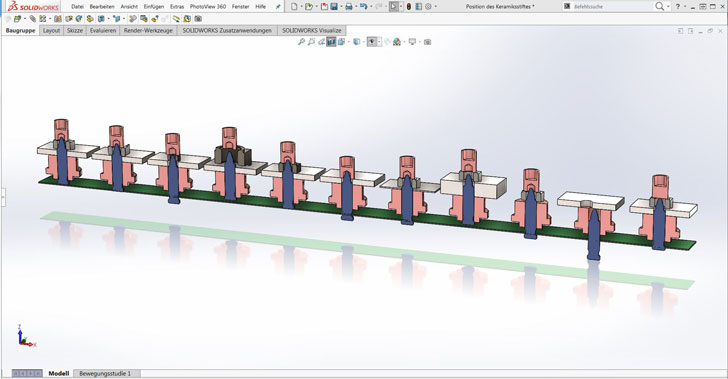
Task: Click the Undo arrow icon
Action: coord(364,7)
